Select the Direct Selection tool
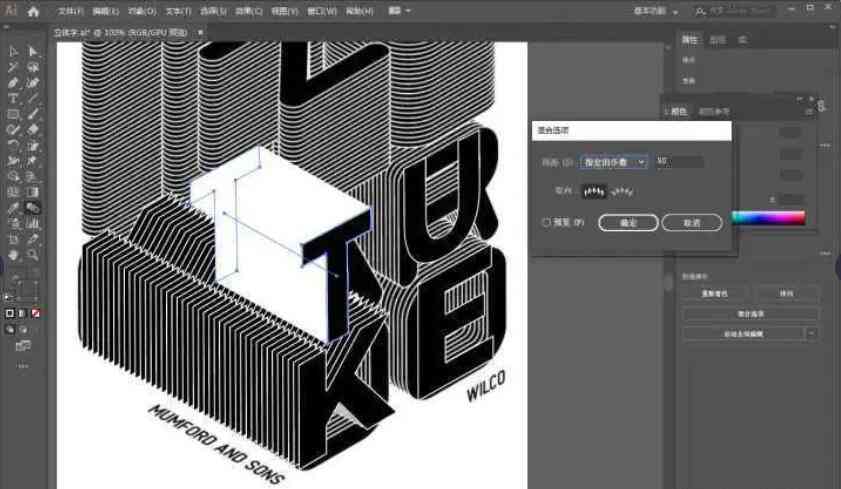 (x=33, y=51)
